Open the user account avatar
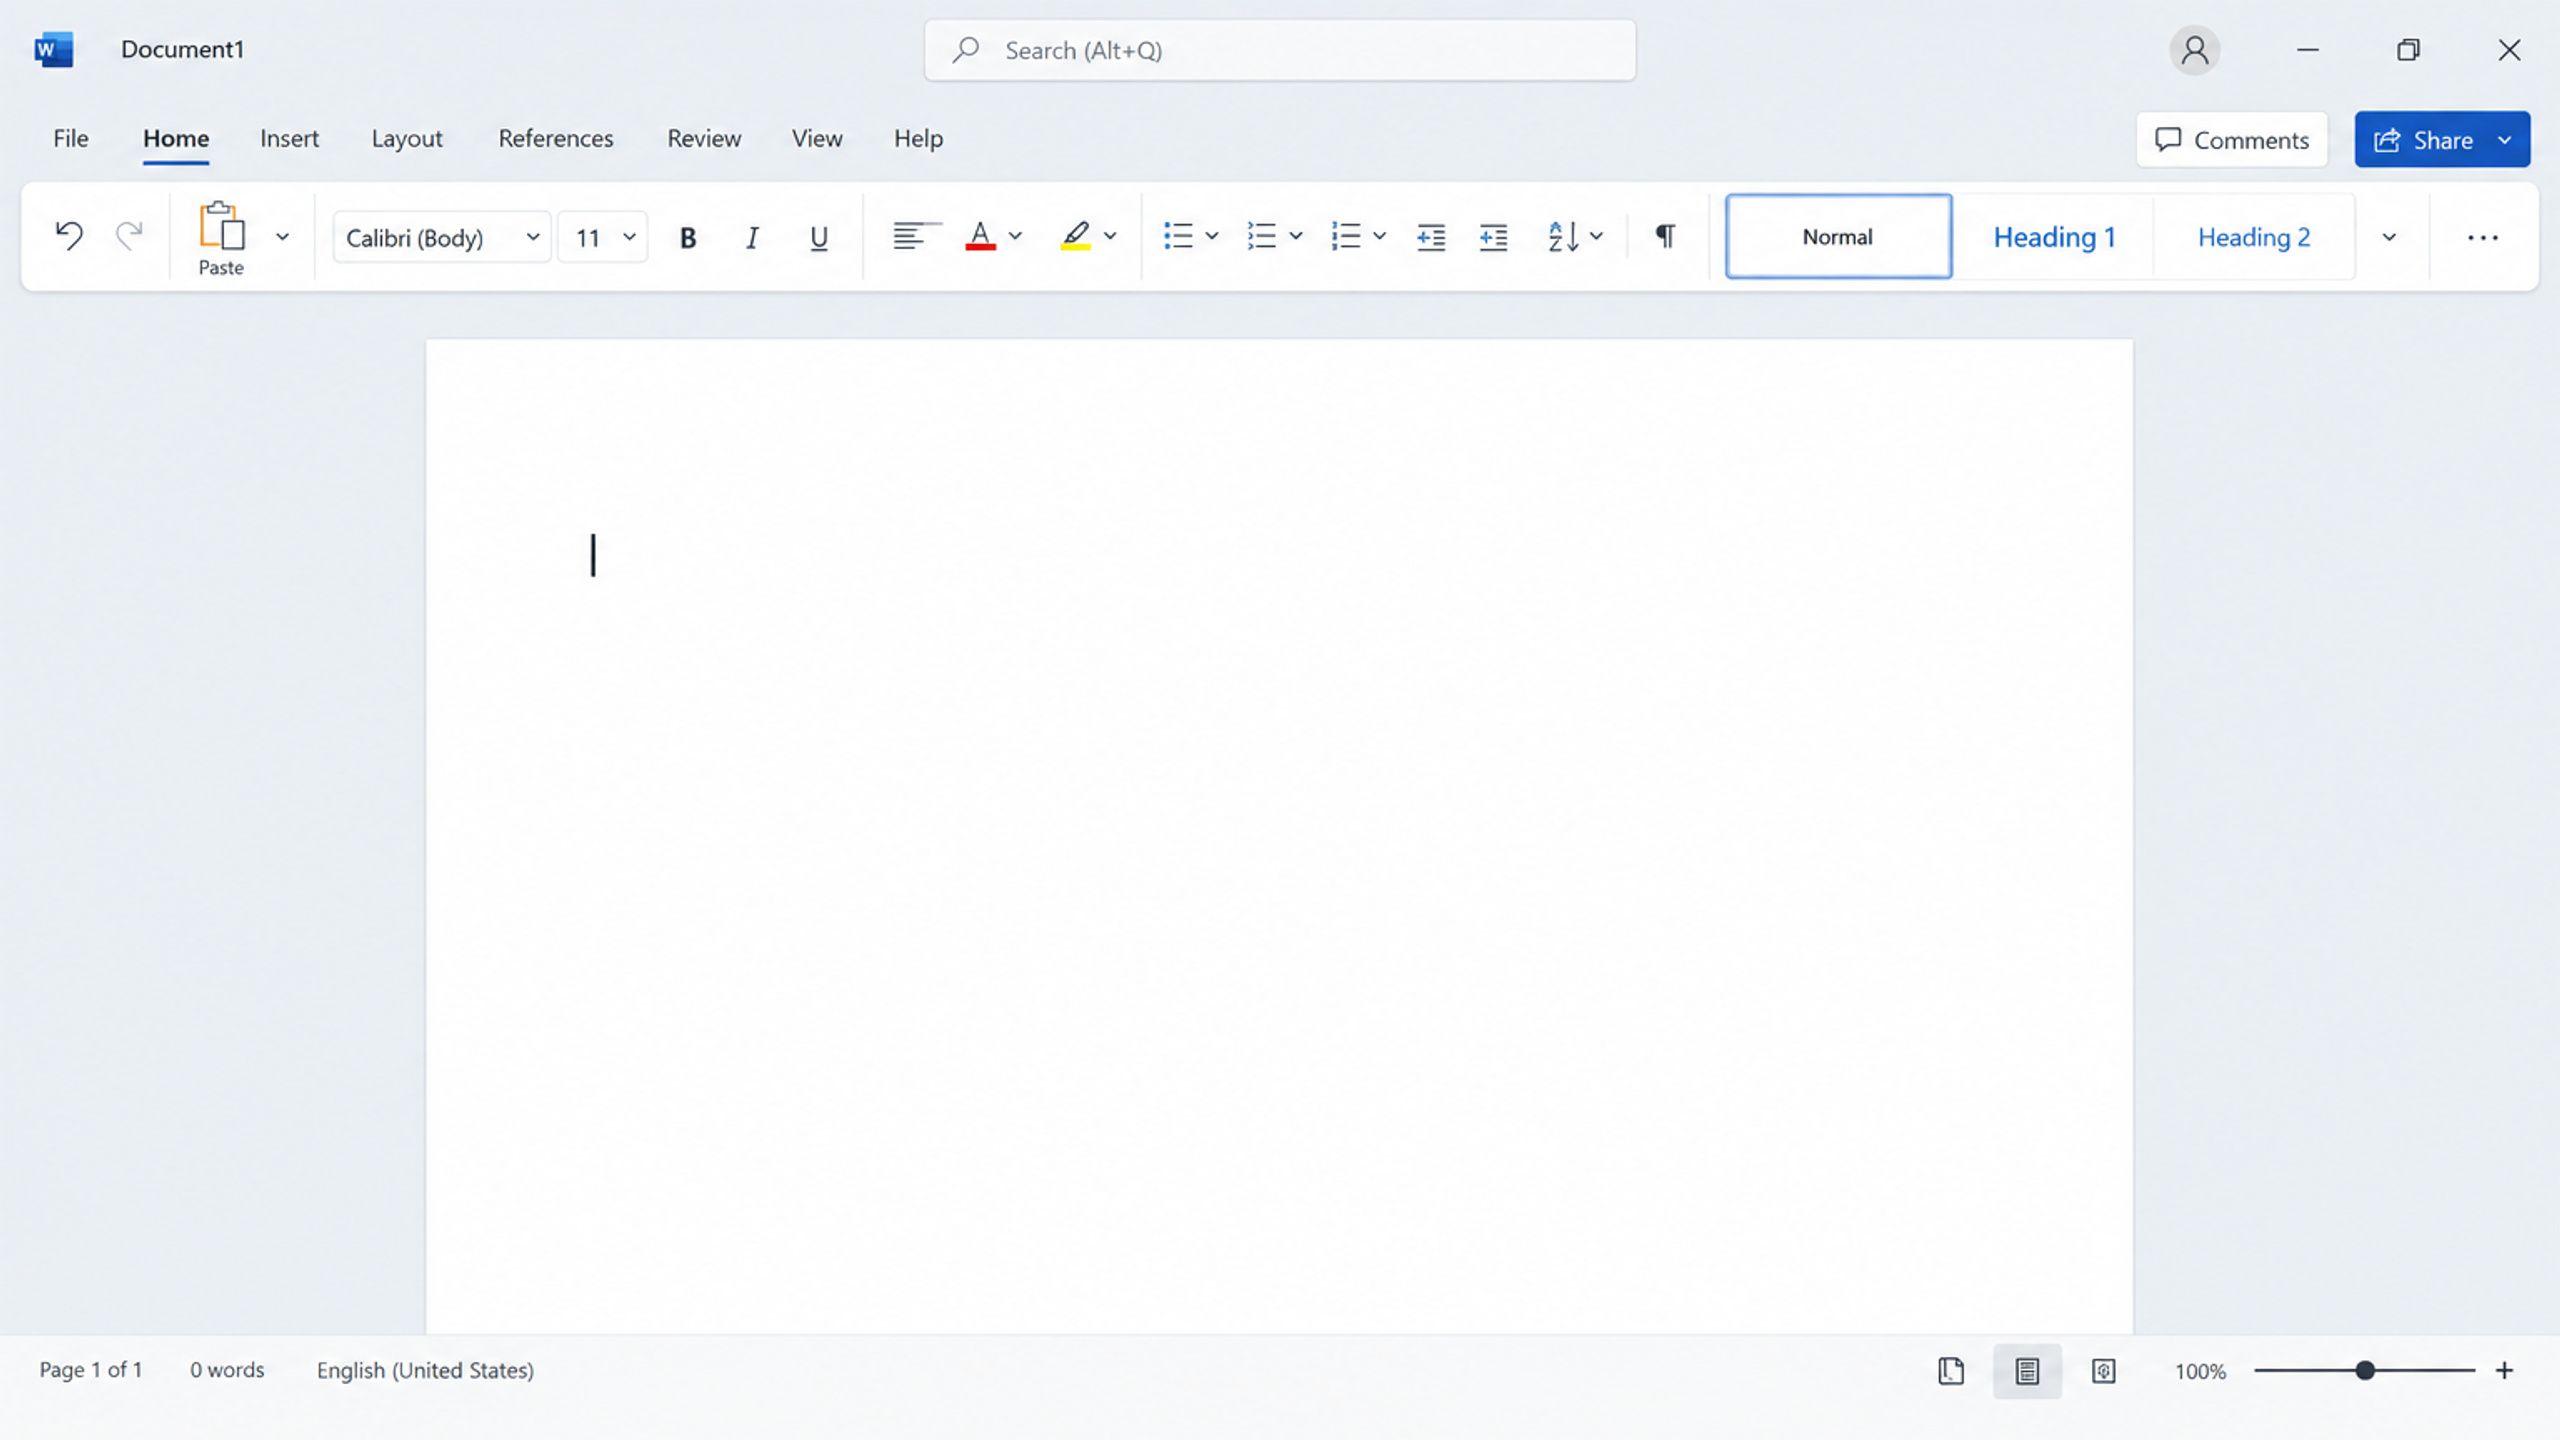This screenshot has width=2560, height=1440. 2194,50
